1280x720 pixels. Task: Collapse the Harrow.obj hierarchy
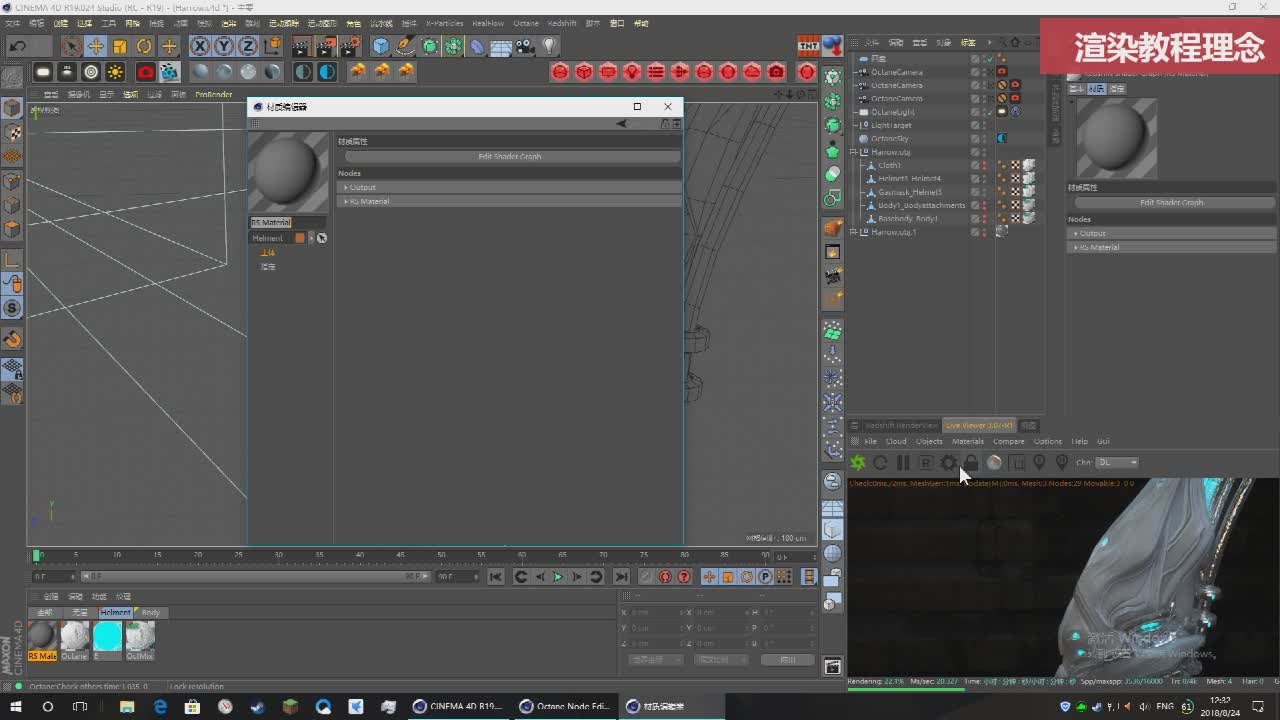click(x=854, y=152)
